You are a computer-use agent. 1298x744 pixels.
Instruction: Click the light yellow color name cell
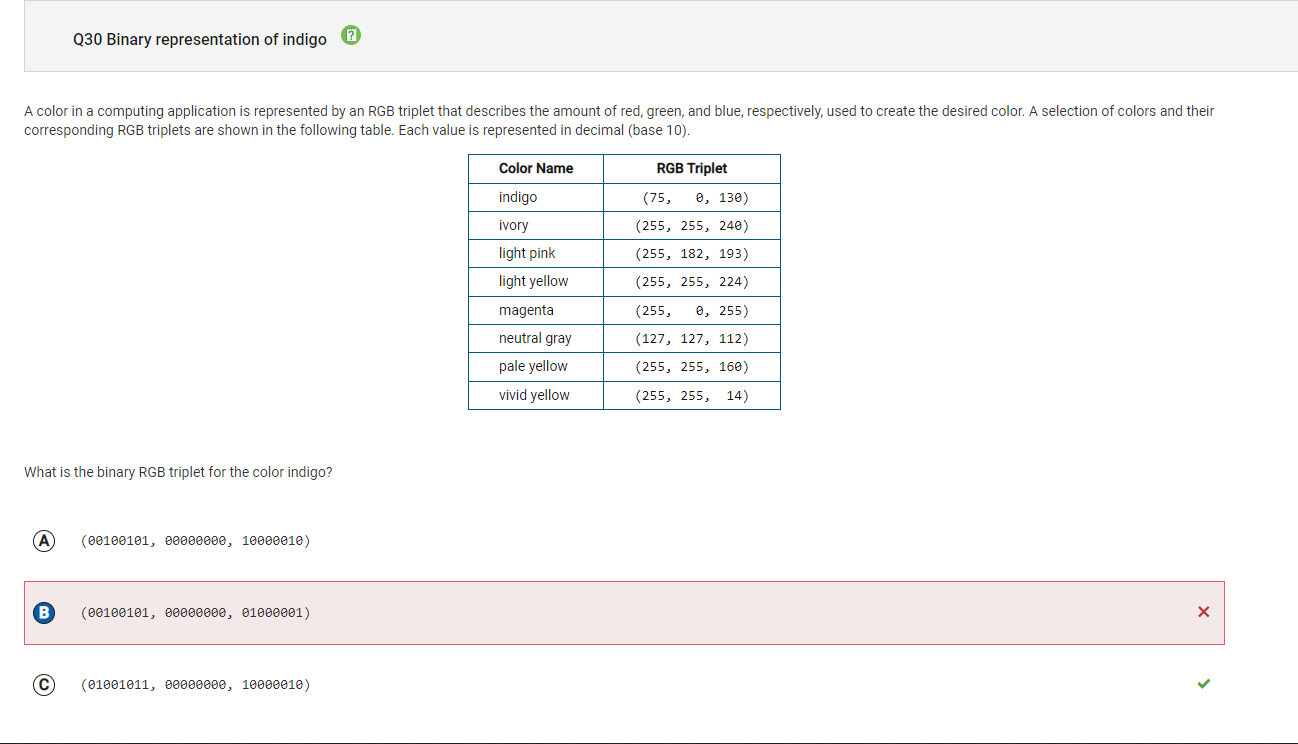tap(536, 281)
